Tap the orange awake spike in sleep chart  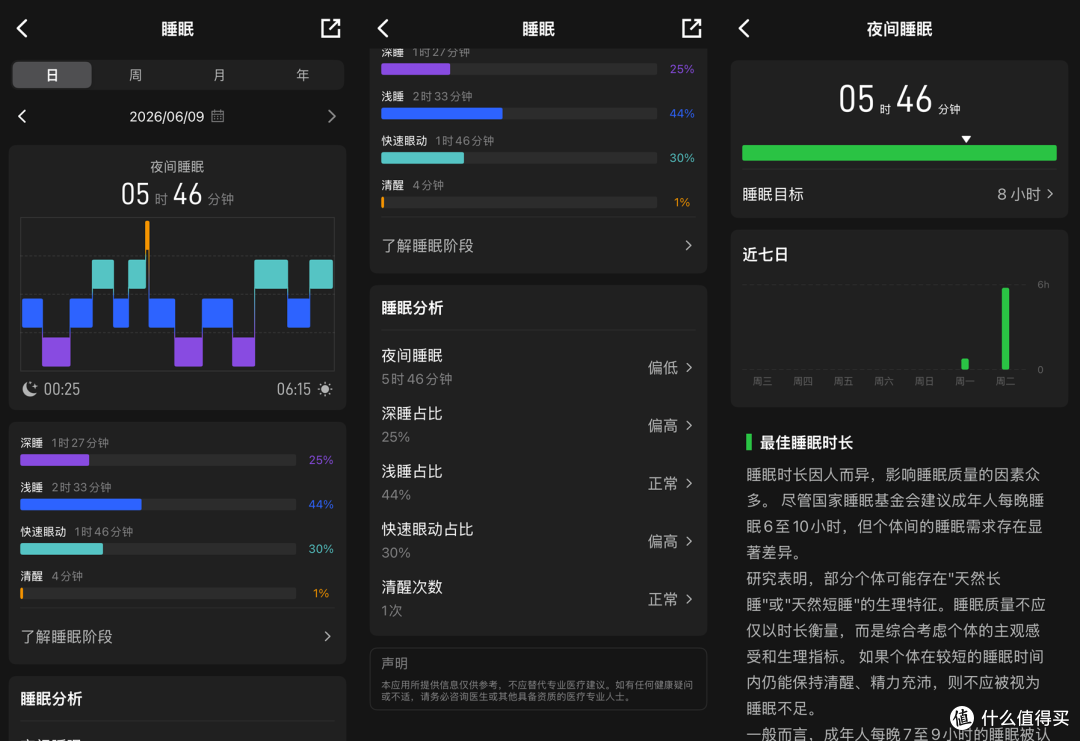point(147,236)
